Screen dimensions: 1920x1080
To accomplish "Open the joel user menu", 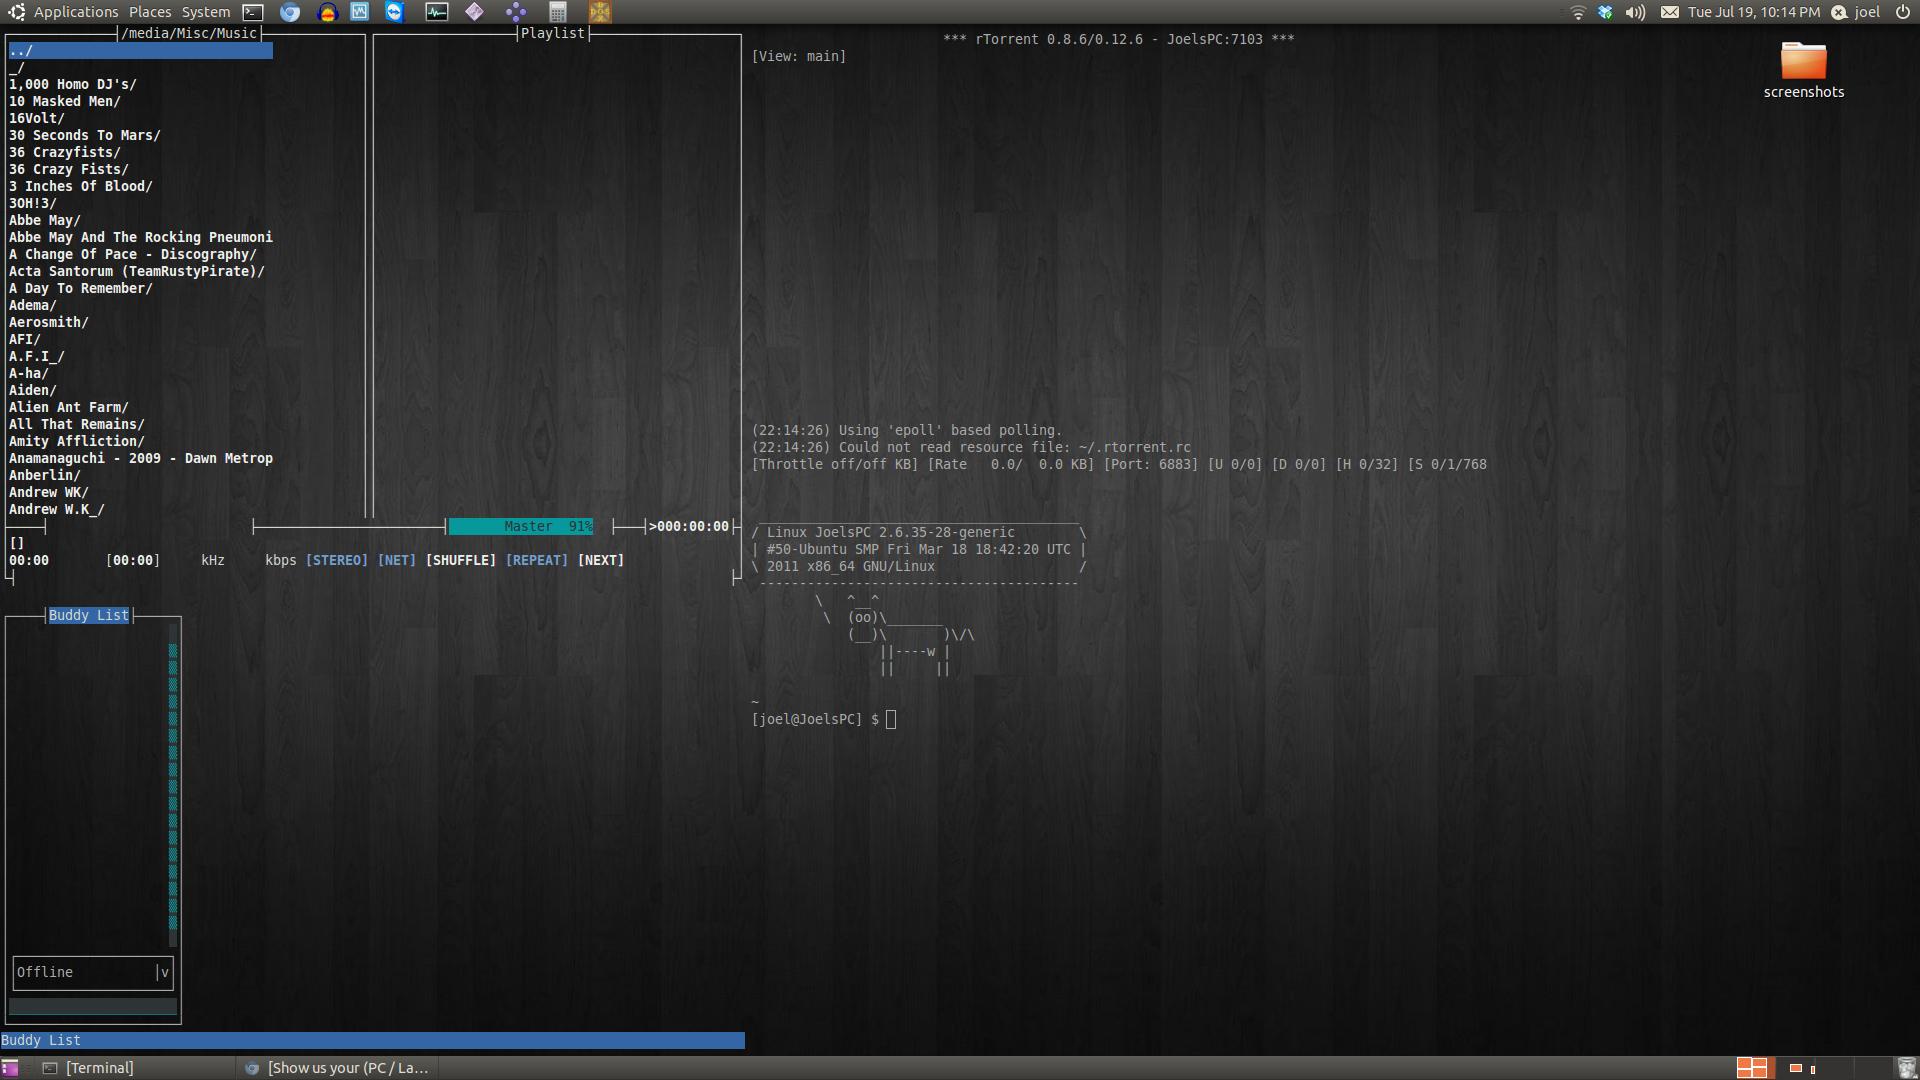I will [x=1857, y=12].
